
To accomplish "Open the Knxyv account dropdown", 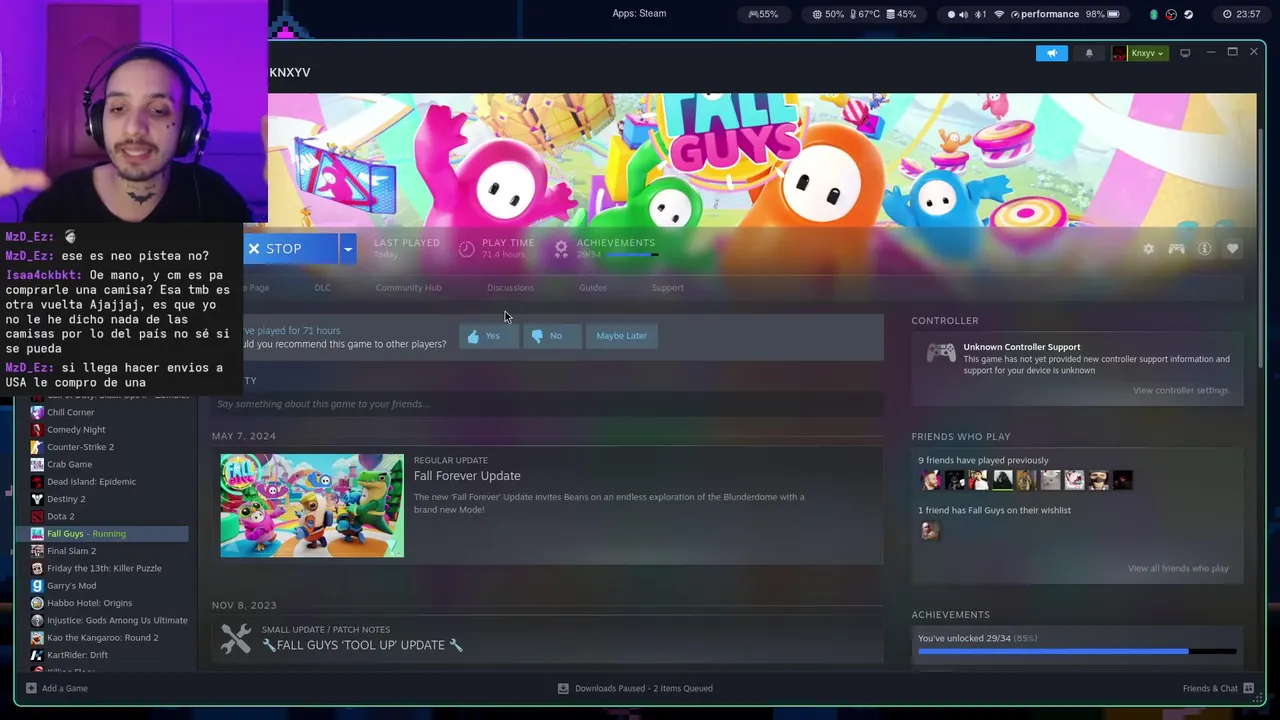I will (1139, 53).
